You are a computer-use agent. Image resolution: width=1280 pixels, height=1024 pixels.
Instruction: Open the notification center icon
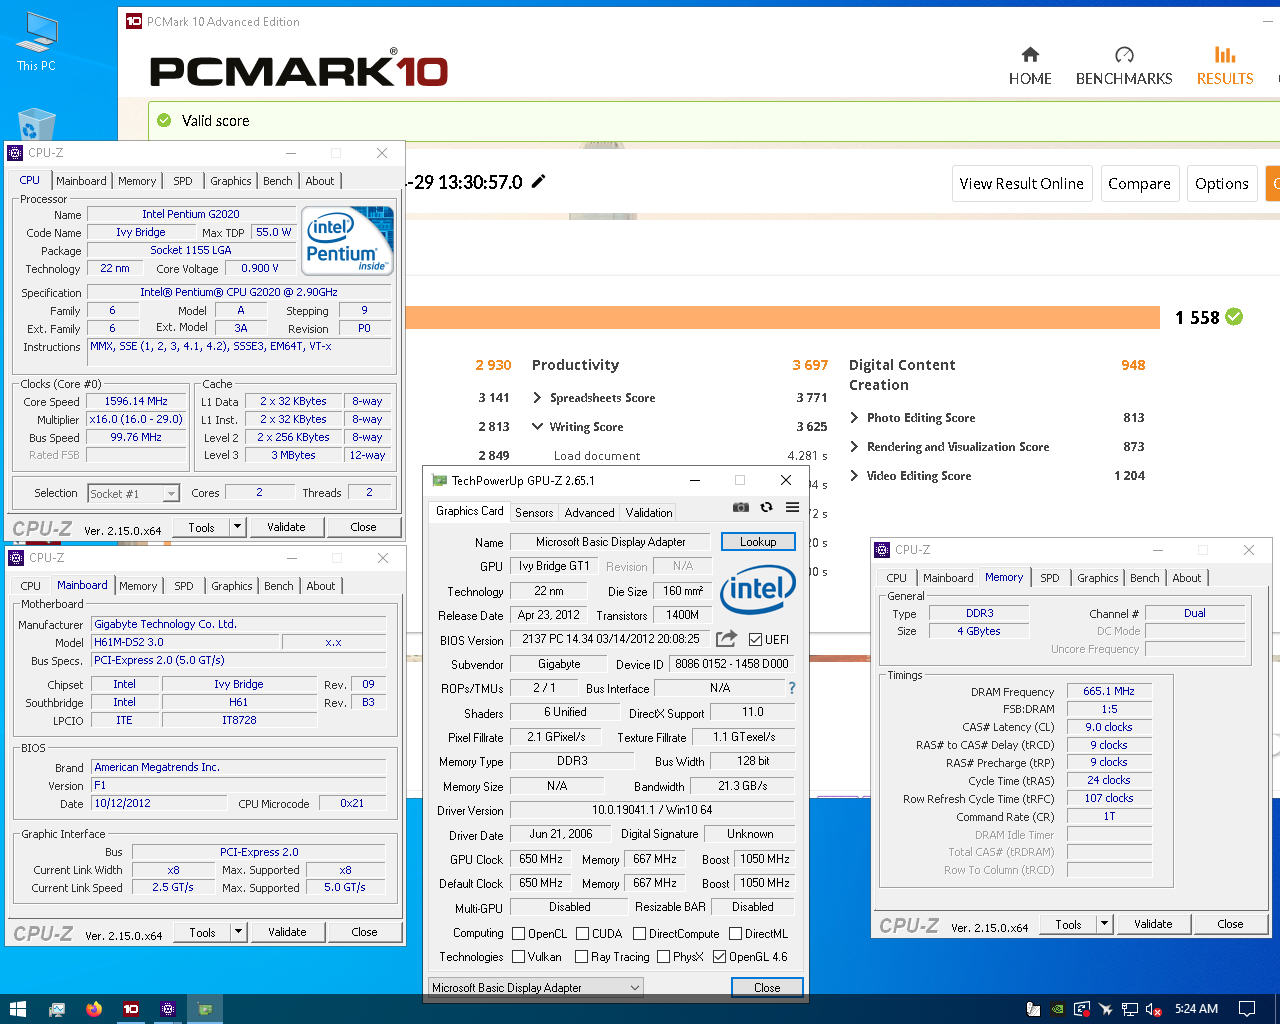click(1247, 1009)
